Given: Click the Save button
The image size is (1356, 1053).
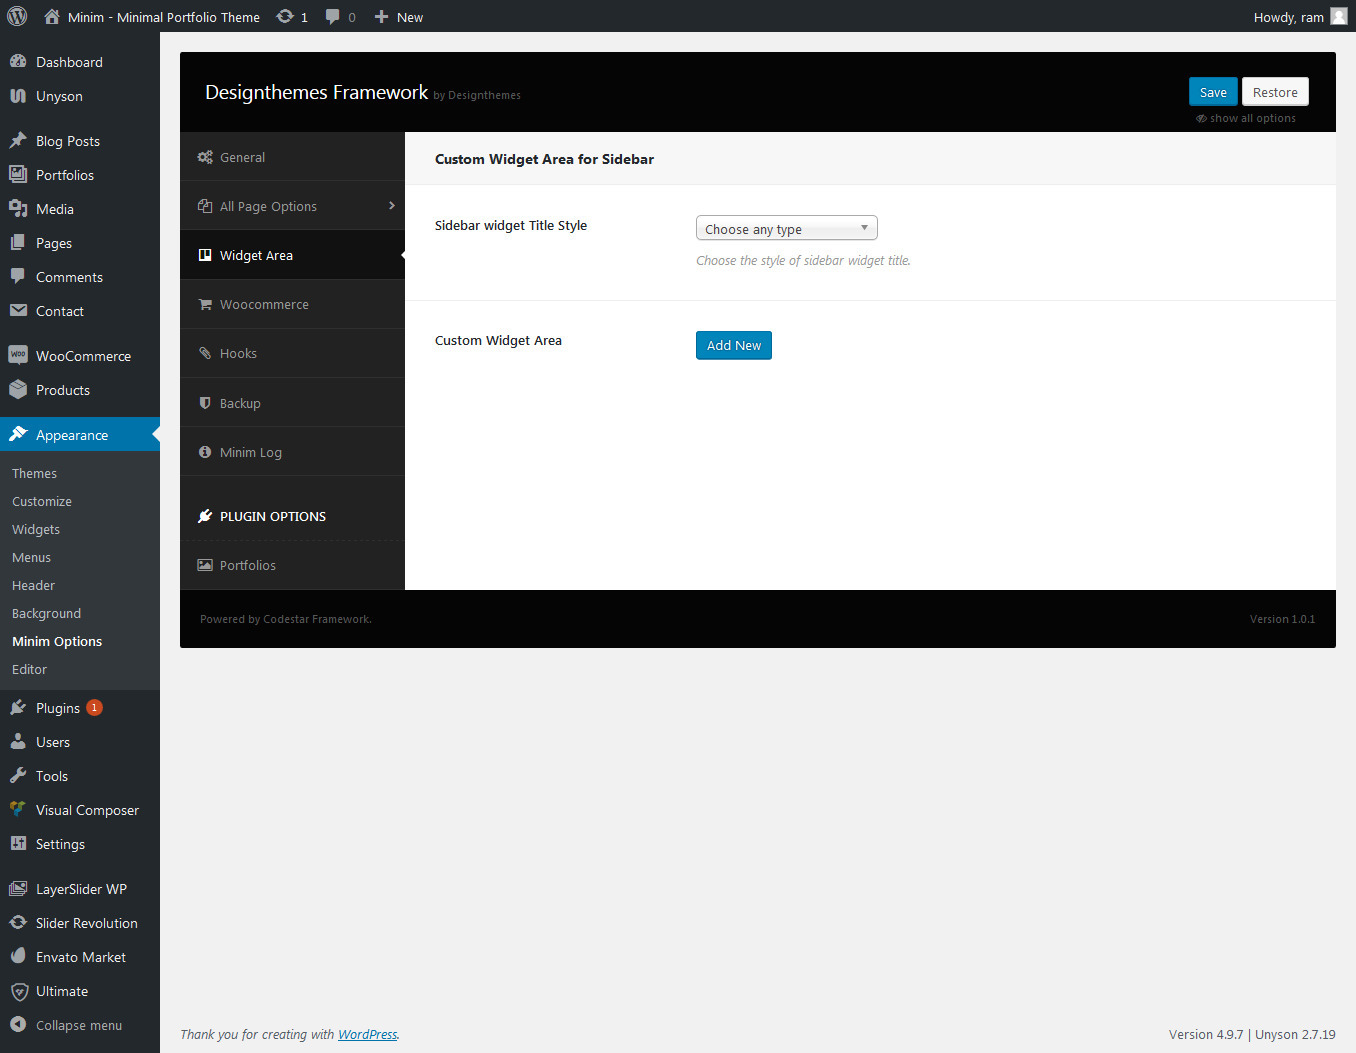Looking at the screenshot, I should [1213, 92].
